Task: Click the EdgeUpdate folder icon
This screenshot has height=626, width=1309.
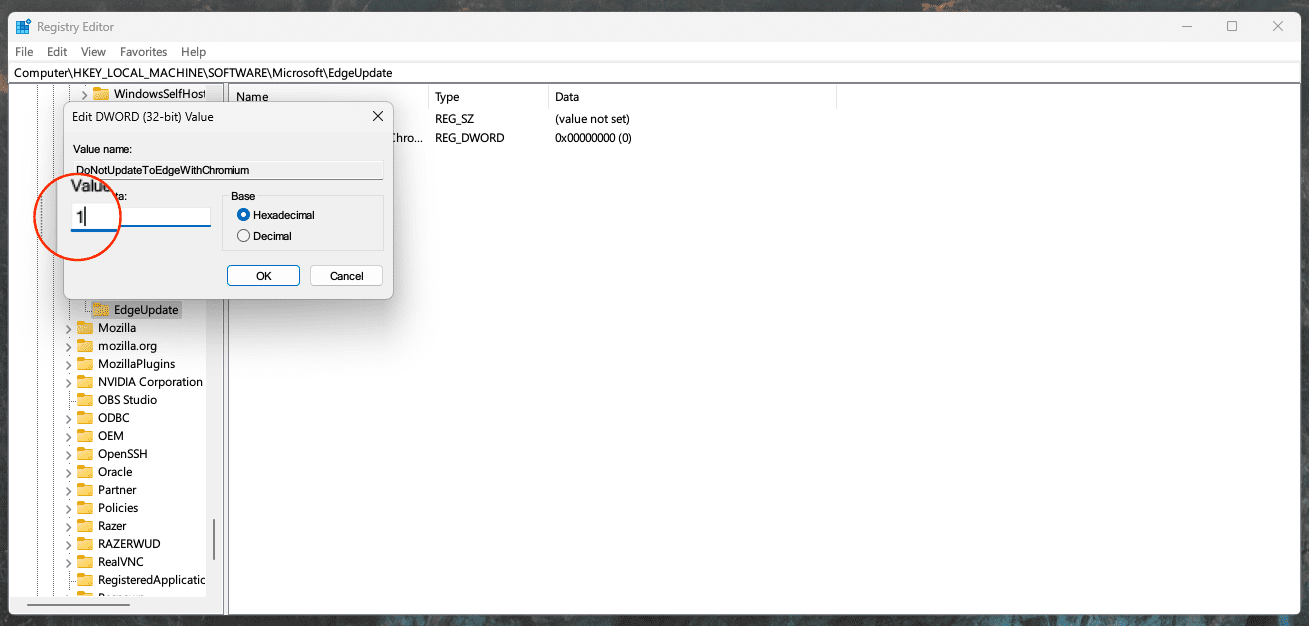Action: tap(101, 310)
